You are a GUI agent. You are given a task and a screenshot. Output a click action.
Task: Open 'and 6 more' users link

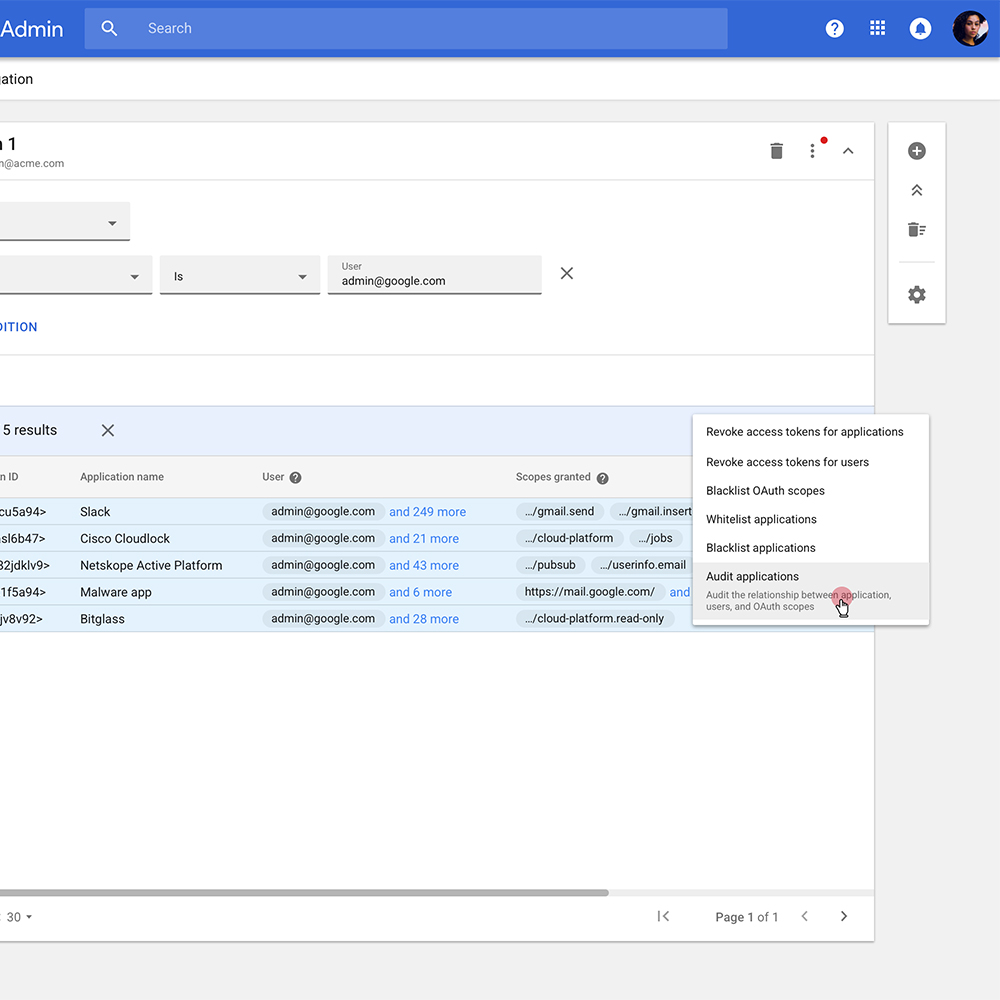point(420,592)
